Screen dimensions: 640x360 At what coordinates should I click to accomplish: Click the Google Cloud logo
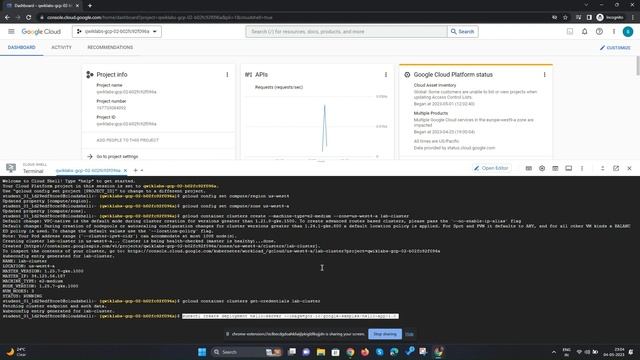pos(41,31)
